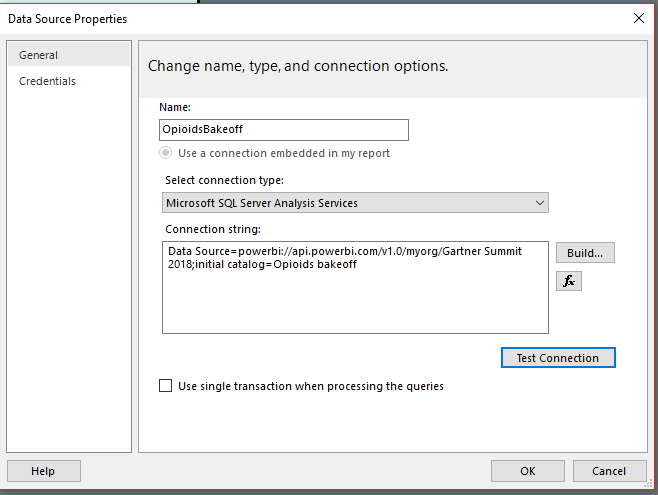Enable the 'Use single transaction' checkbox
The image size is (658, 495).
click(x=166, y=386)
